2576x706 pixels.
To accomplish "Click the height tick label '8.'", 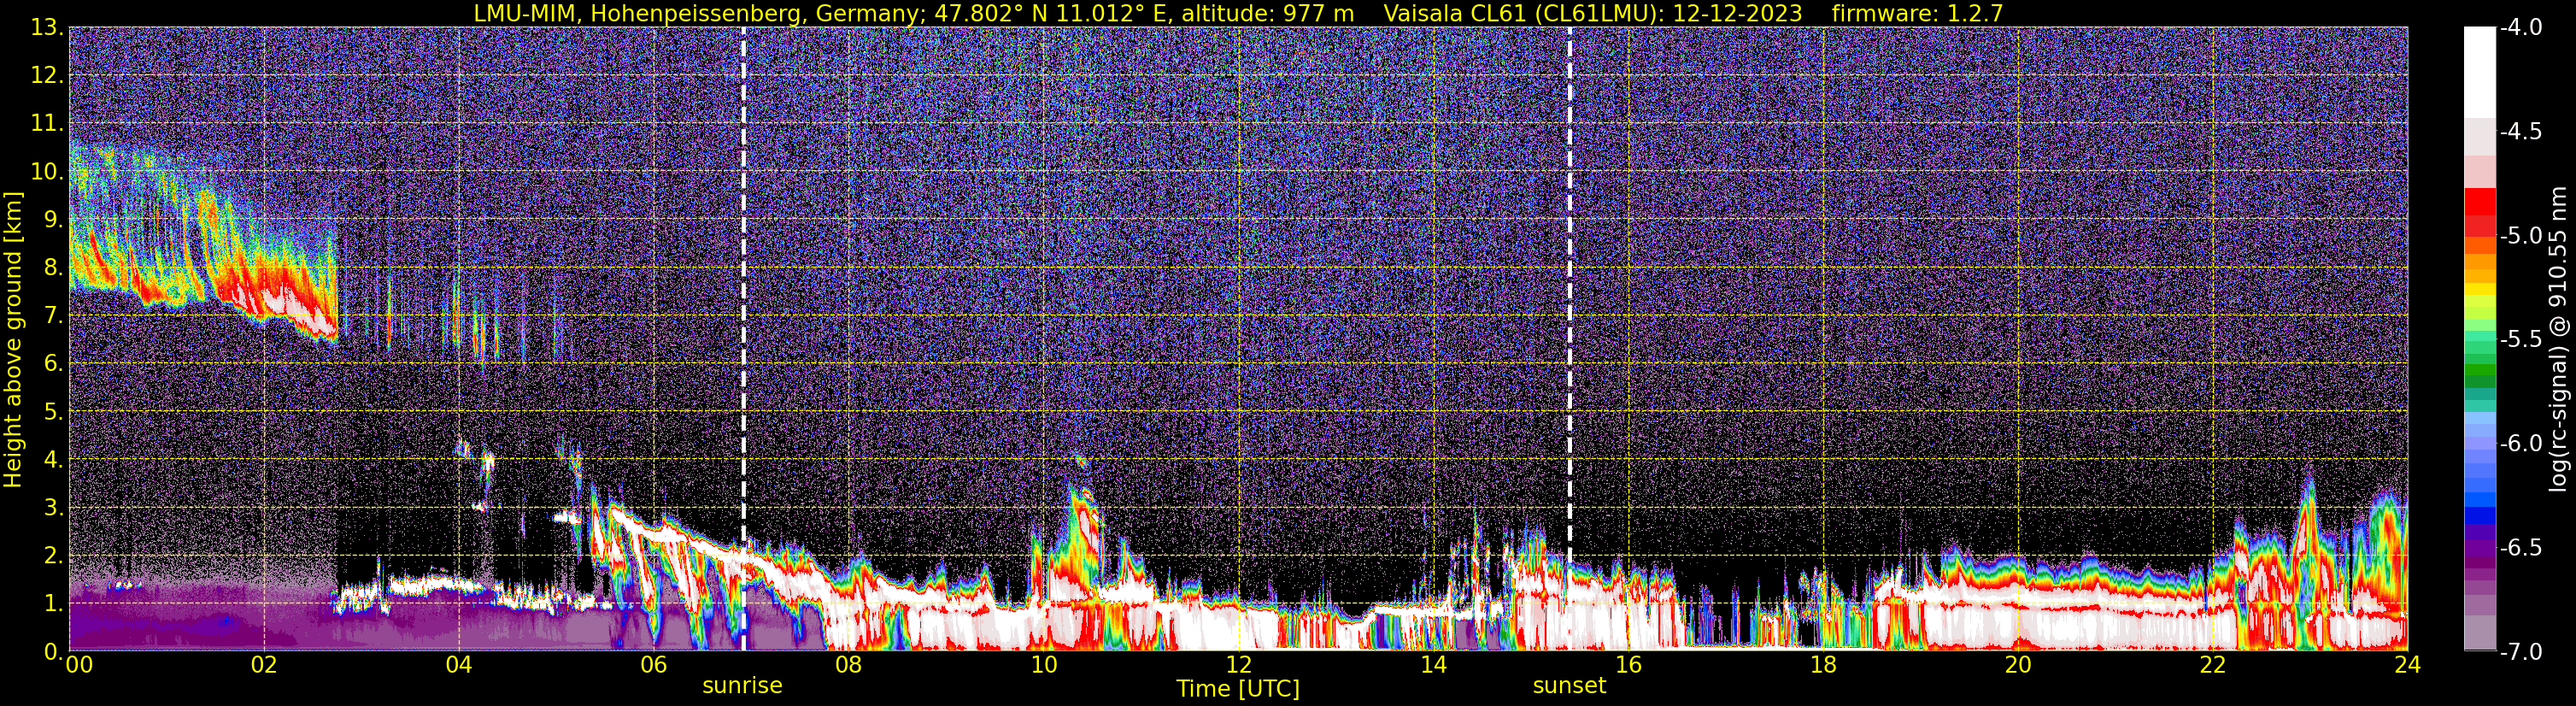I will click(54, 268).
